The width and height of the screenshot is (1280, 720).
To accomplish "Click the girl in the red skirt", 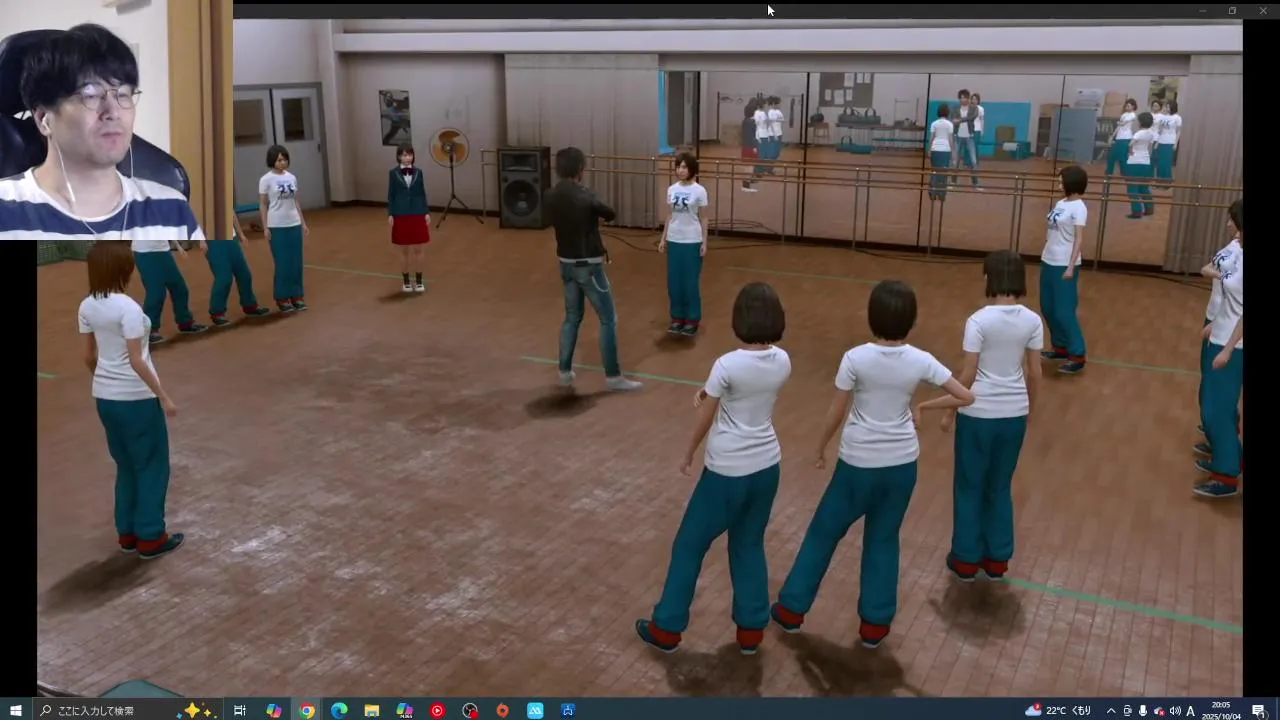I will 408,218.
